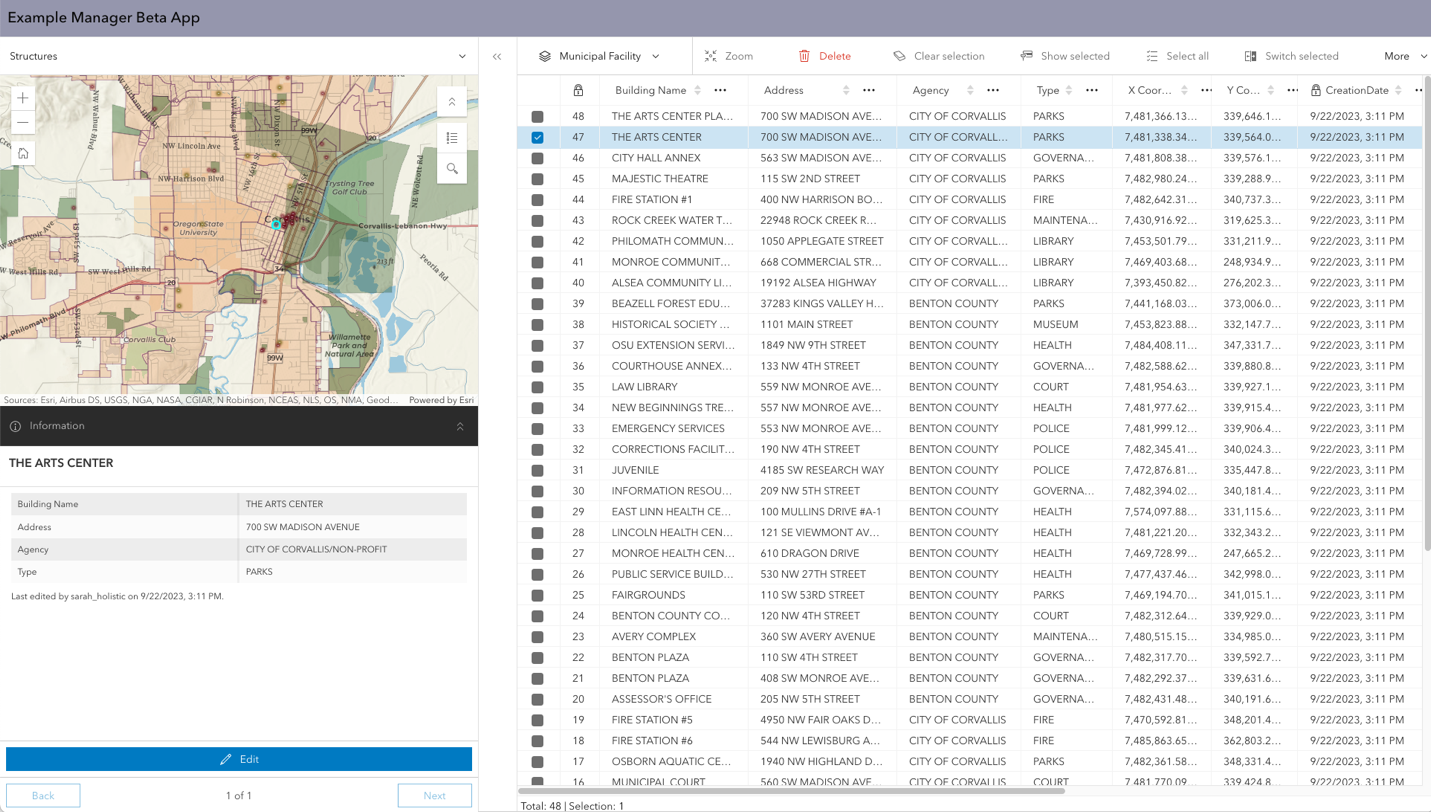The image size is (1431, 812).
Task: Check the CITY HALL ANNEX row checkbox
Action: (x=539, y=157)
